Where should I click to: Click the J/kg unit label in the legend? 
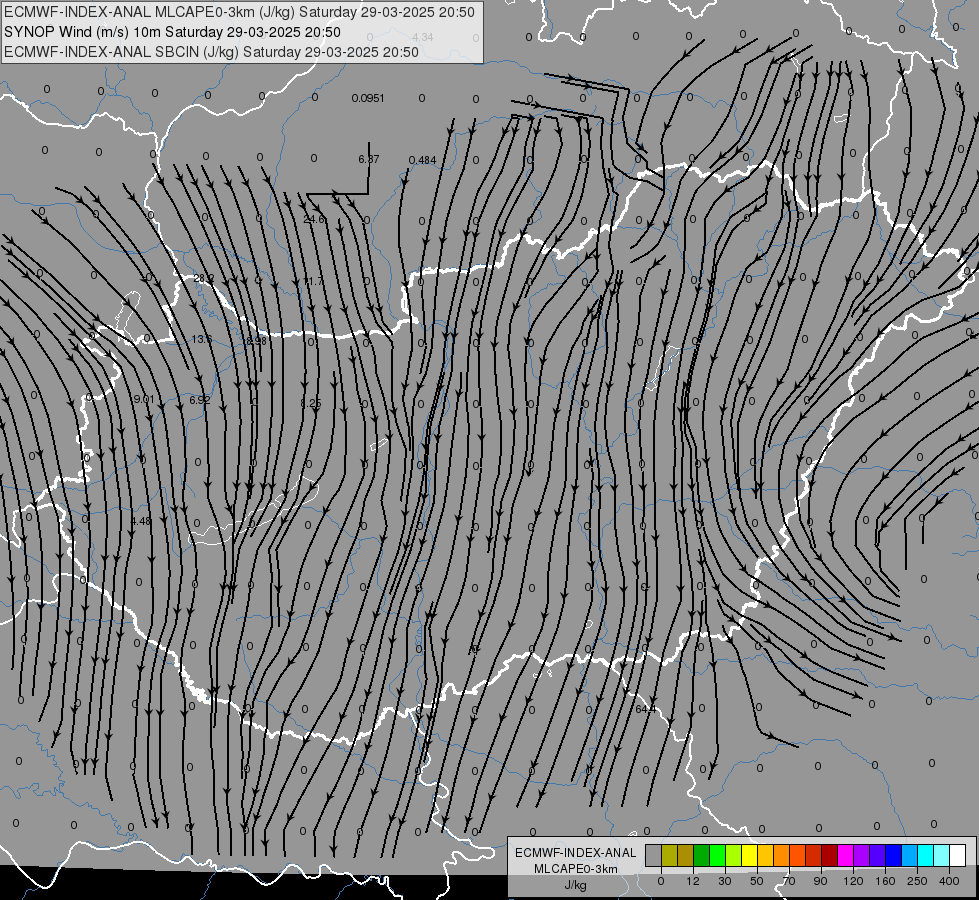(x=576, y=885)
